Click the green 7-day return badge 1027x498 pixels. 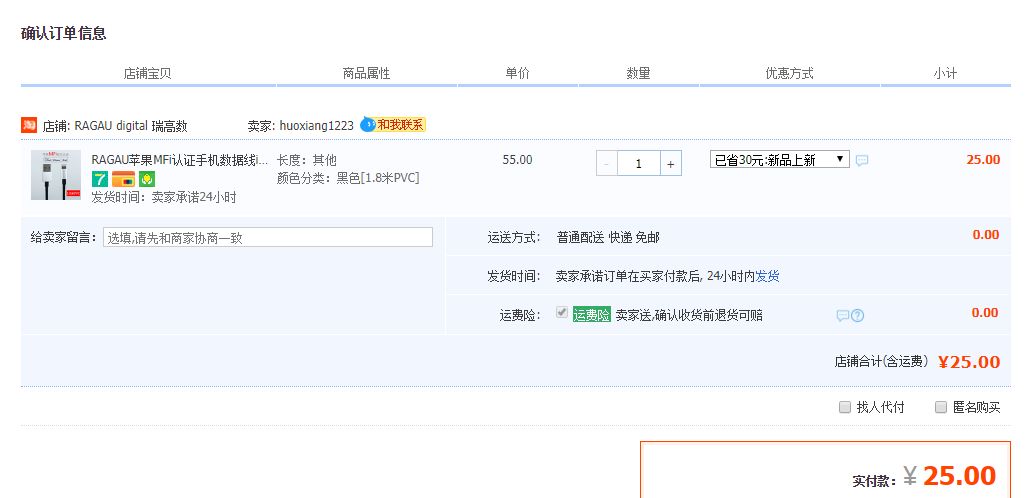100,179
